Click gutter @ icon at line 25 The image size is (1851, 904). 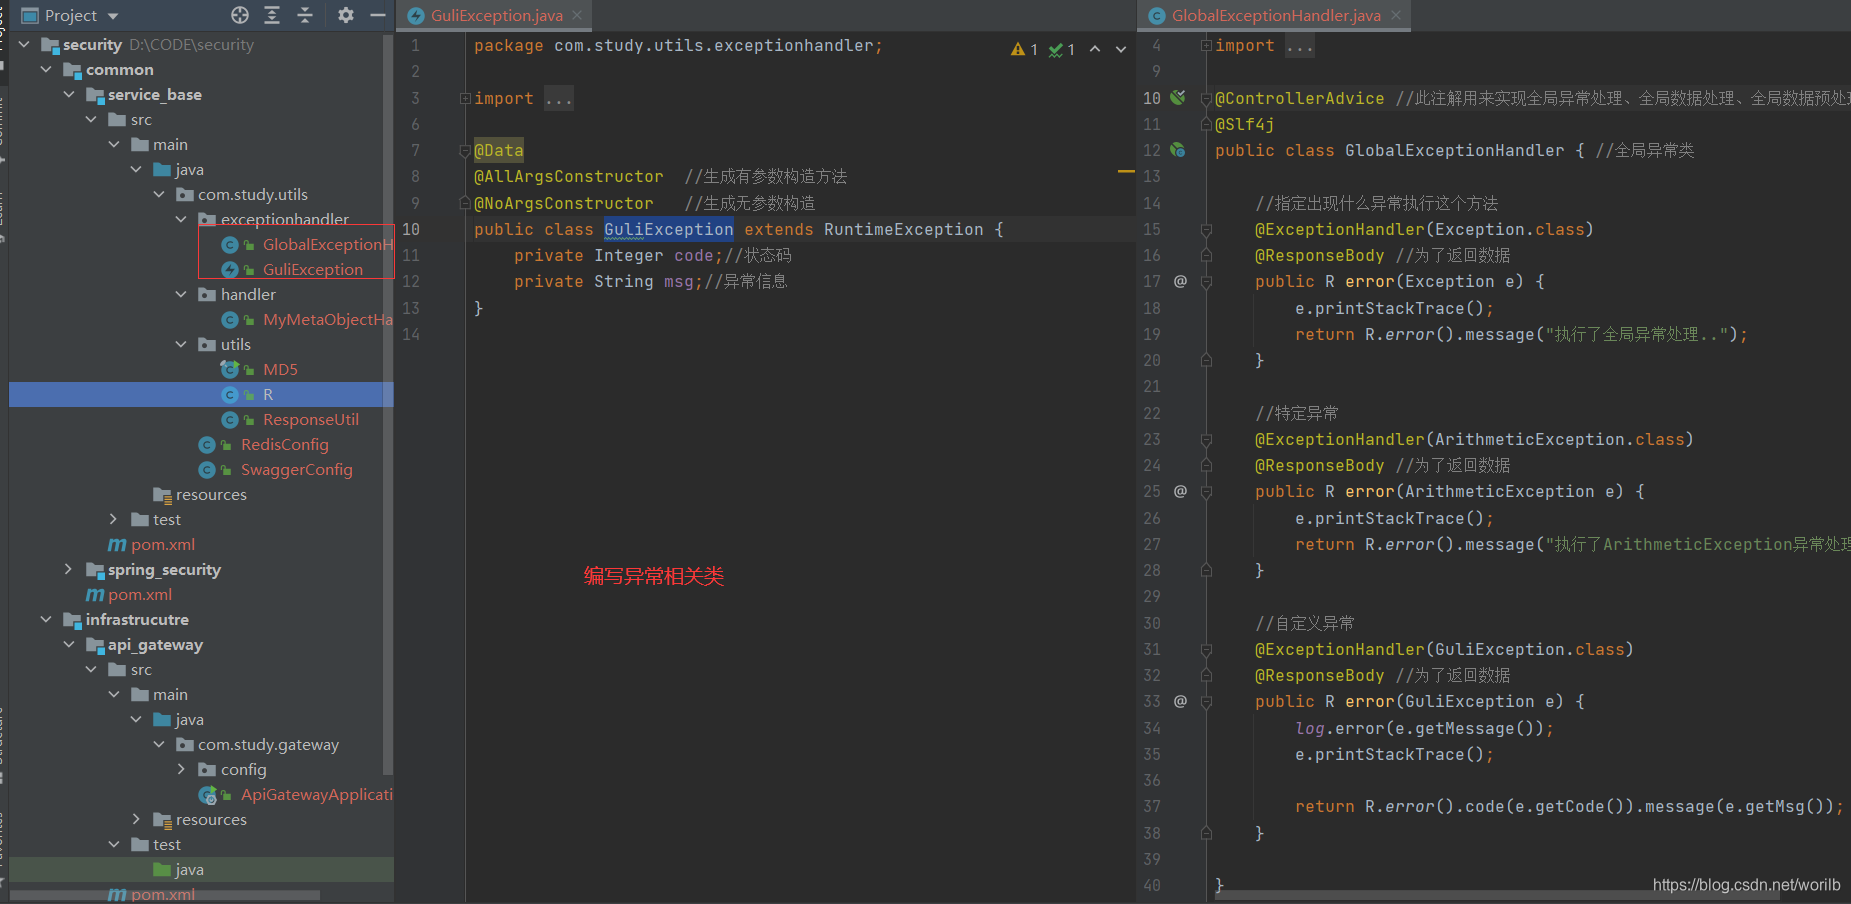[x=1180, y=491]
